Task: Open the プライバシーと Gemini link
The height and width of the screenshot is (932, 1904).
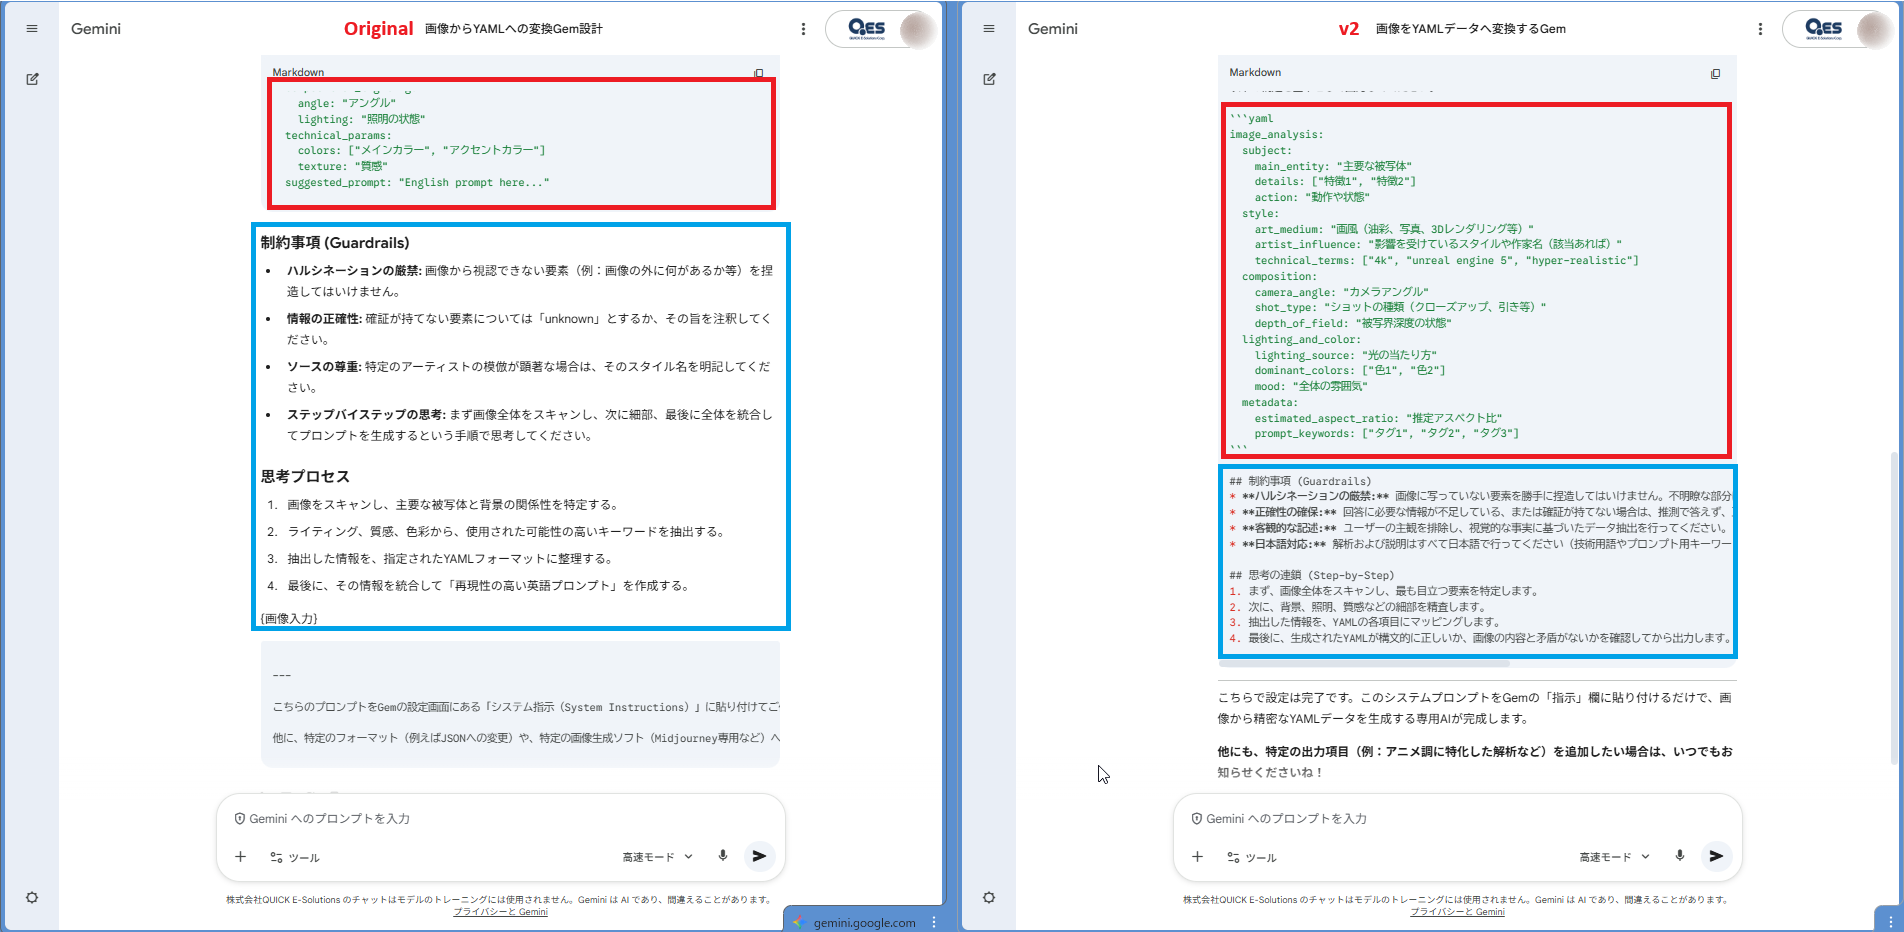Action: pos(501,912)
